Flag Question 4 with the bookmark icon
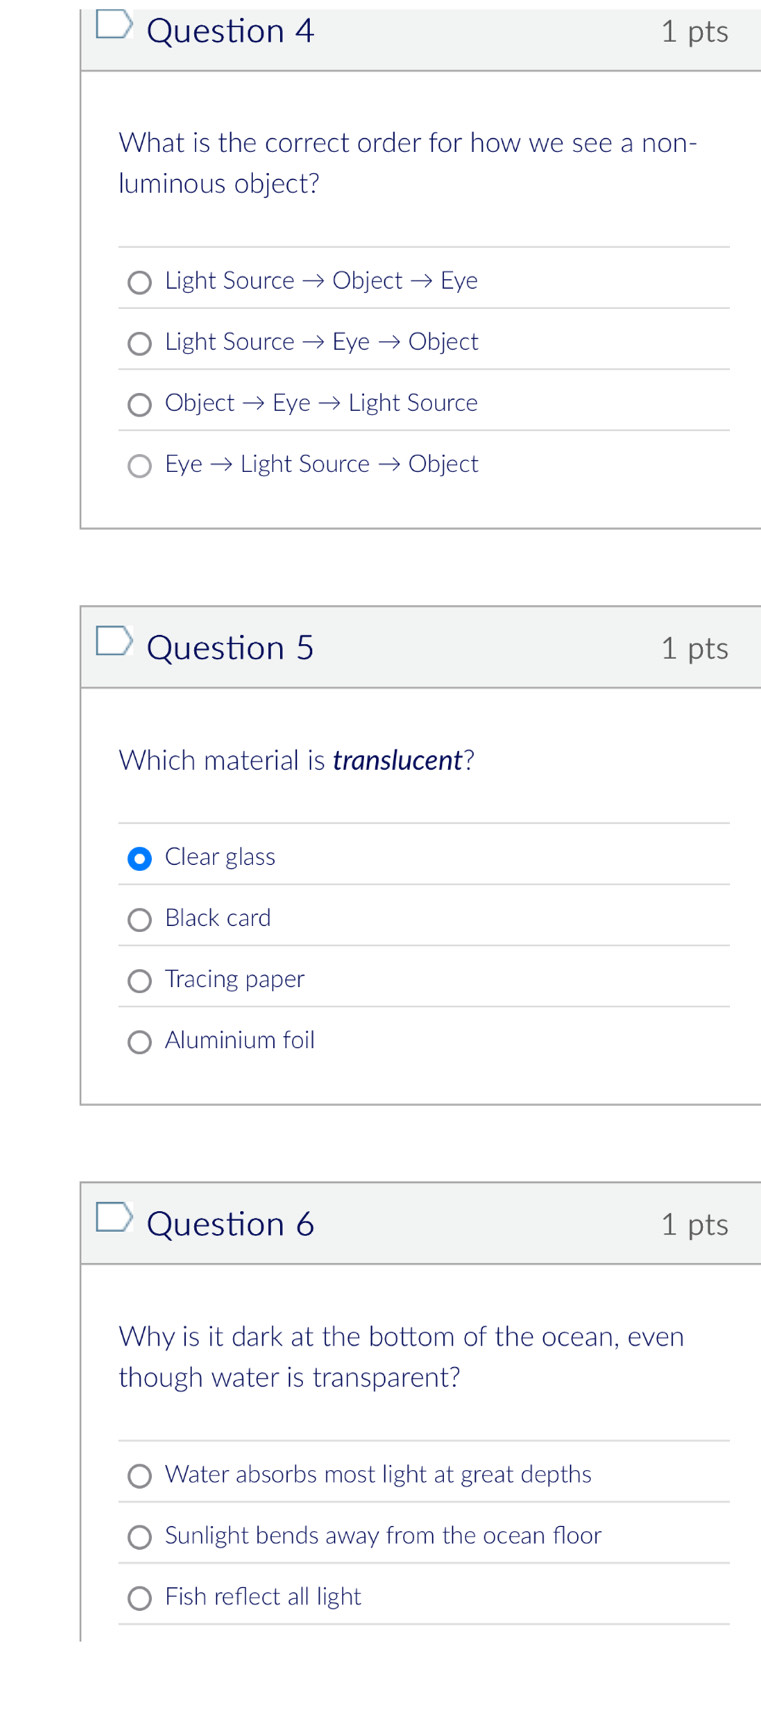The image size is (761, 1734). coord(114,24)
